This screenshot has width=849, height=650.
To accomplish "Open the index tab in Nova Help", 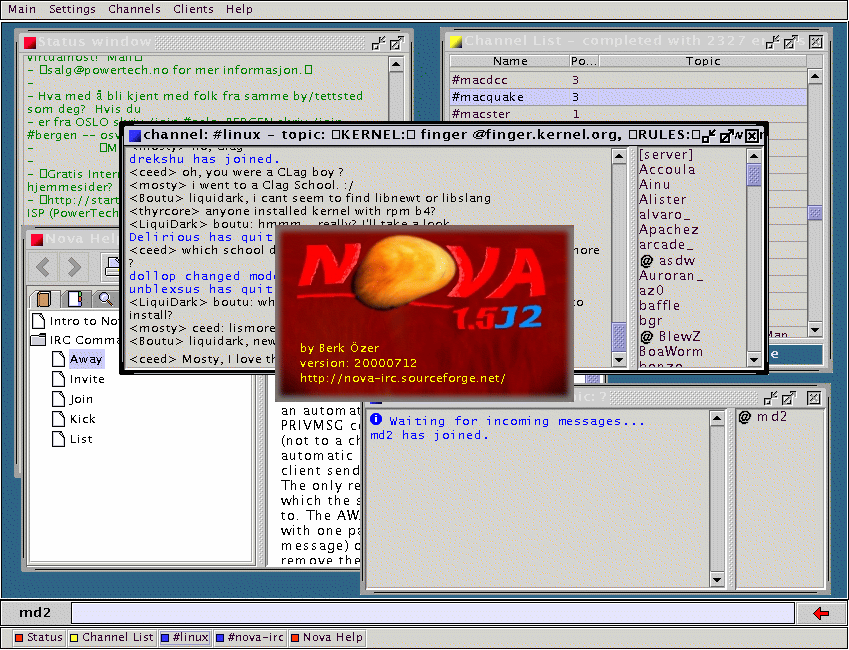I will 75,298.
